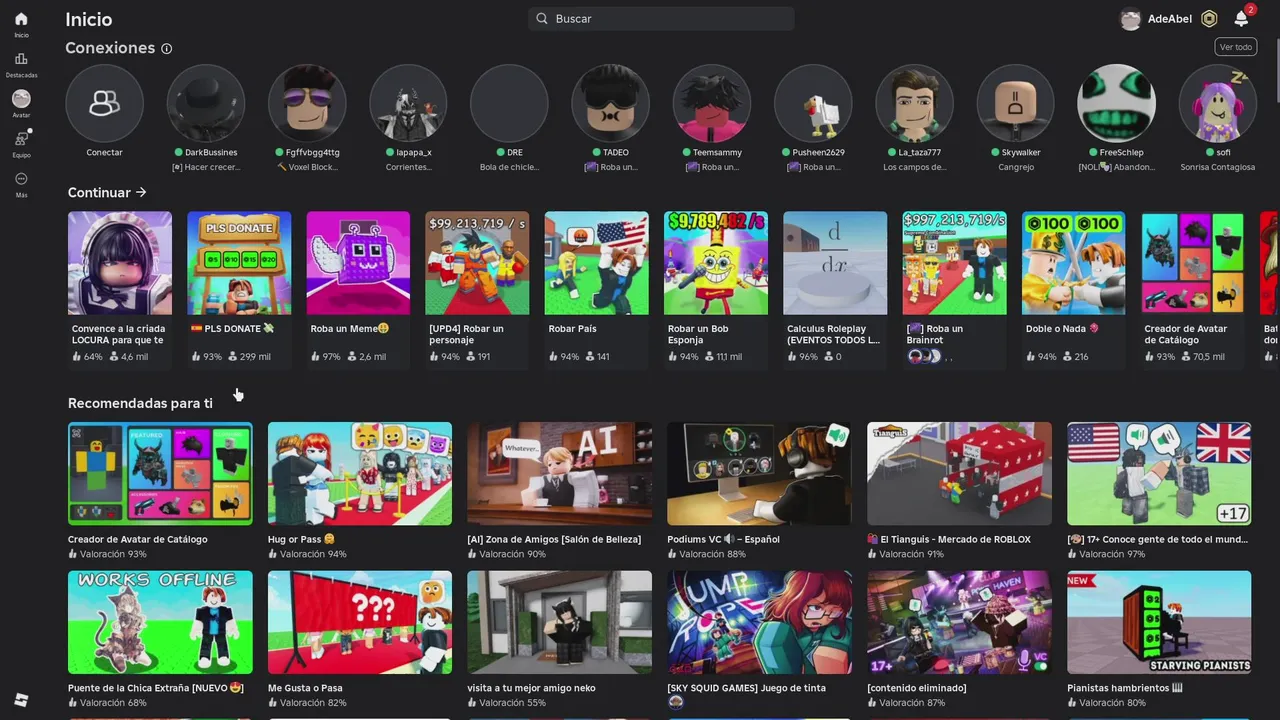Open Podiums VC Español thumbnail
Screen dimensions: 1280x720
760,473
